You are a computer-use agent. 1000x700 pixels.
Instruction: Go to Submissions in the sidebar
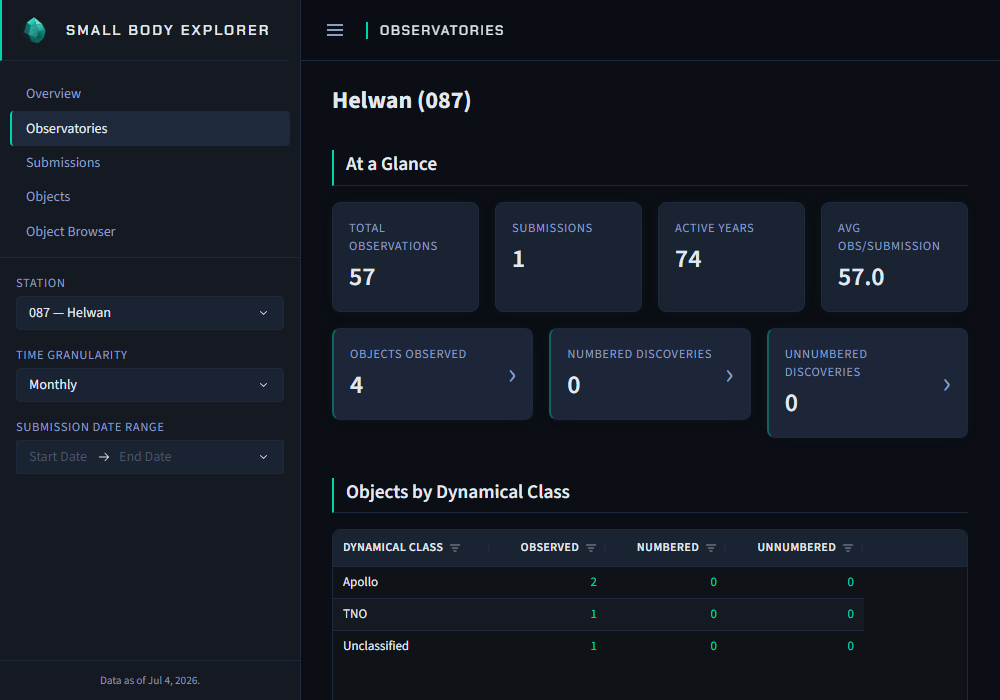pyautogui.click(x=63, y=163)
